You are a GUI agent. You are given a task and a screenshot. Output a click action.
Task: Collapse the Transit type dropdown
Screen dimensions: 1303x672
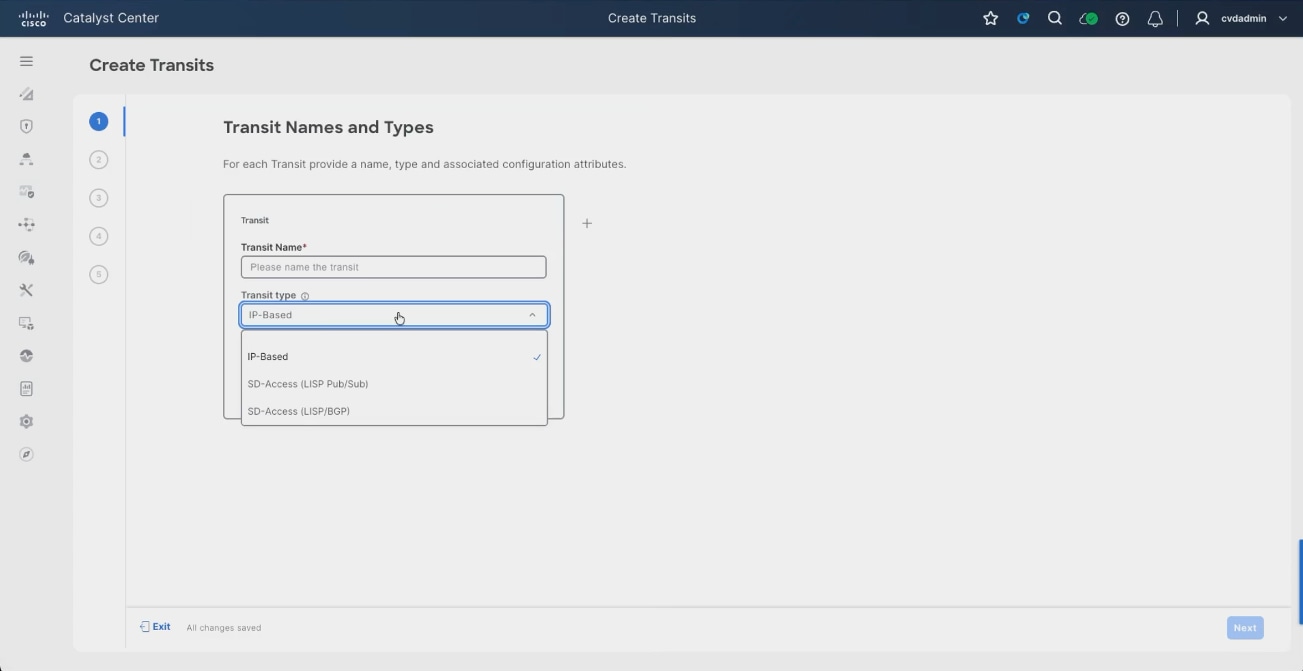[x=532, y=315]
